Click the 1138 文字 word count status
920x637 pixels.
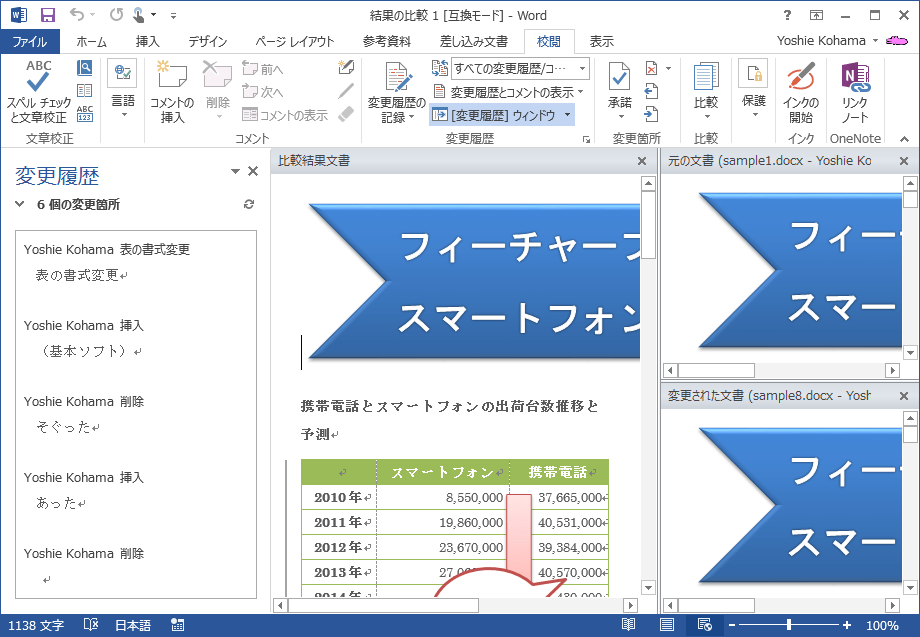coord(36,625)
